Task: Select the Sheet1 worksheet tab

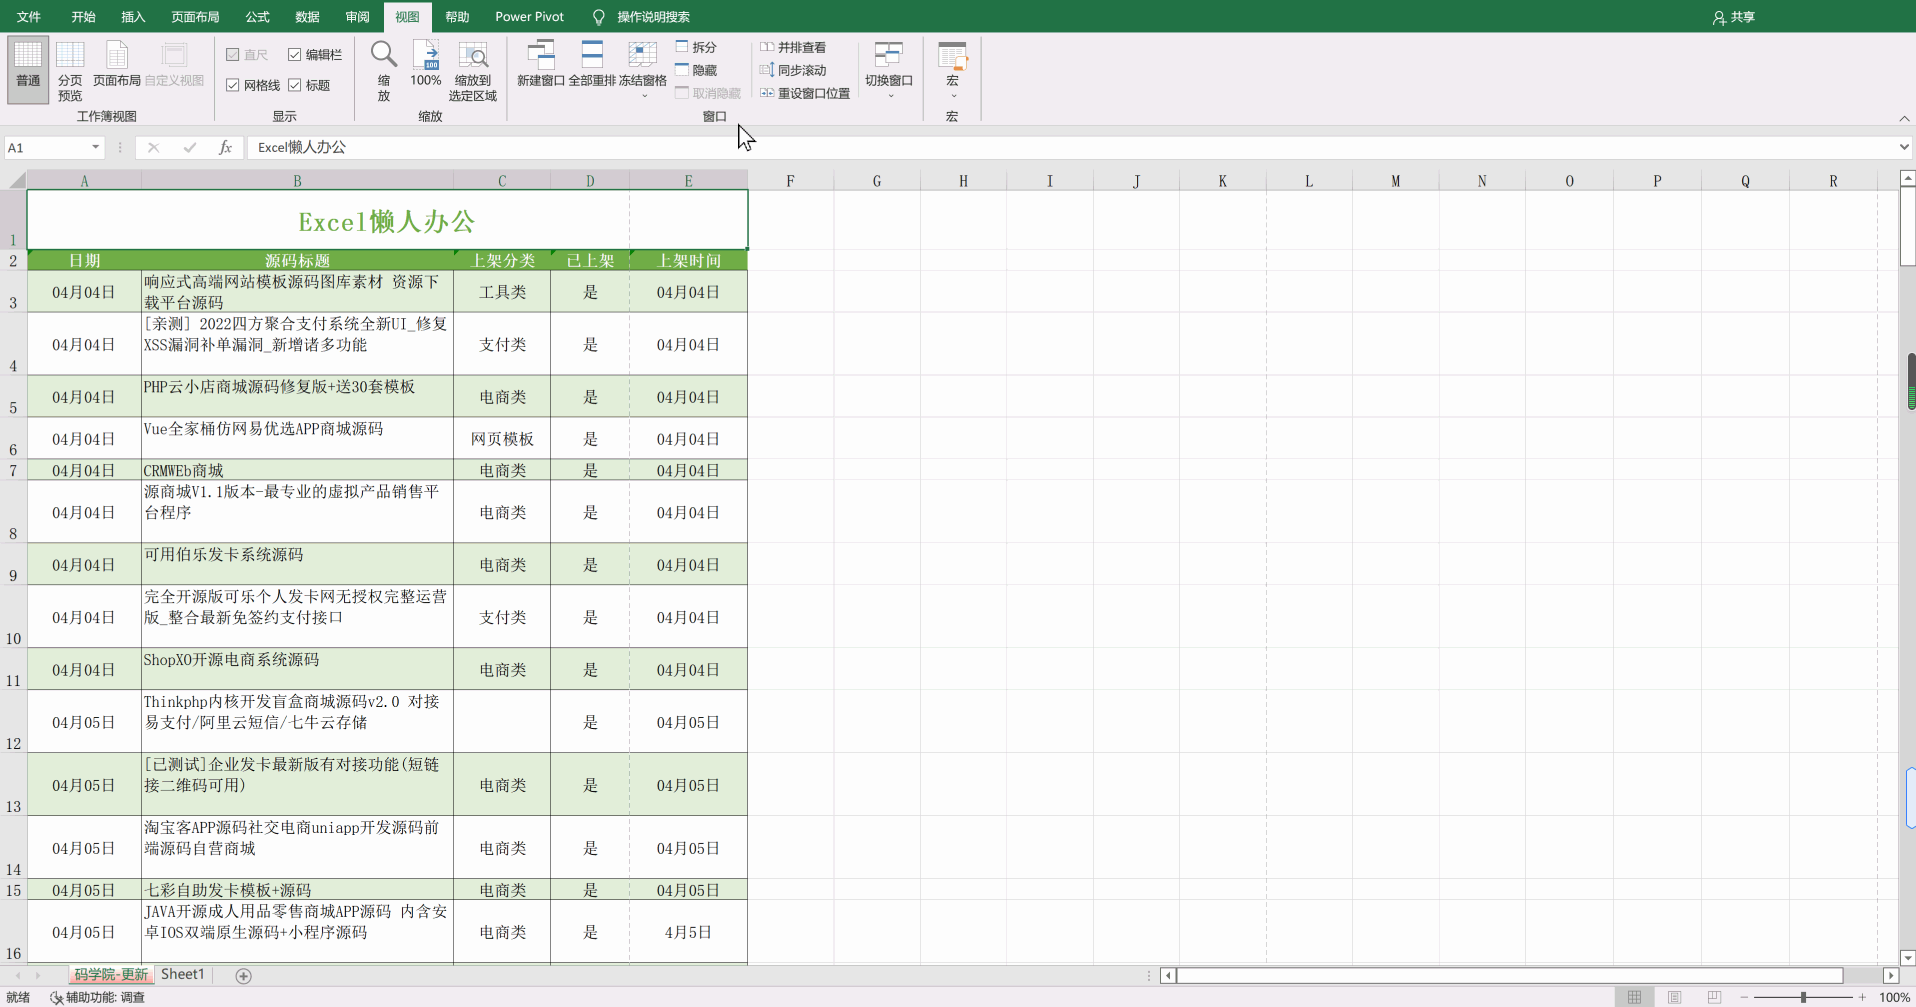Action: coord(183,974)
